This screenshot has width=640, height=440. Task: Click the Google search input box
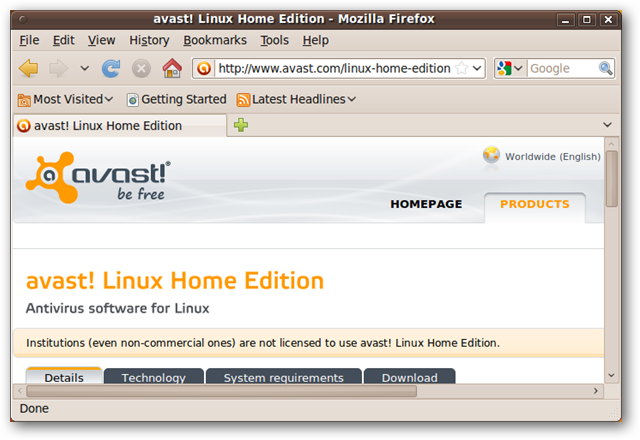click(x=562, y=68)
